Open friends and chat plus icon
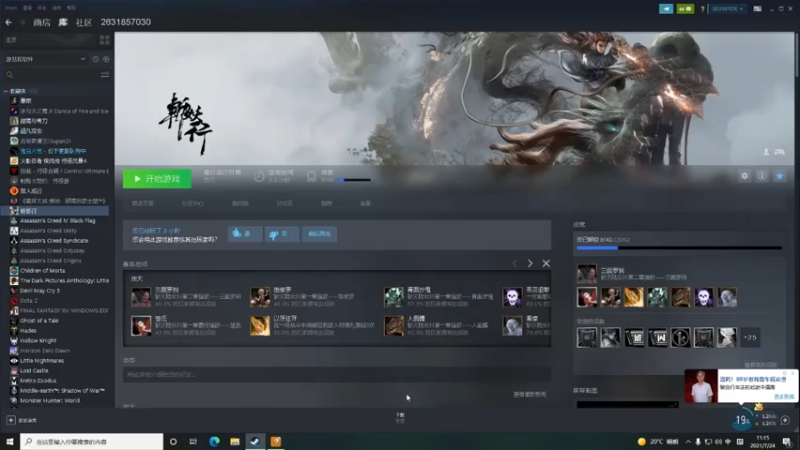The width and height of the screenshot is (800, 450). [x=785, y=420]
